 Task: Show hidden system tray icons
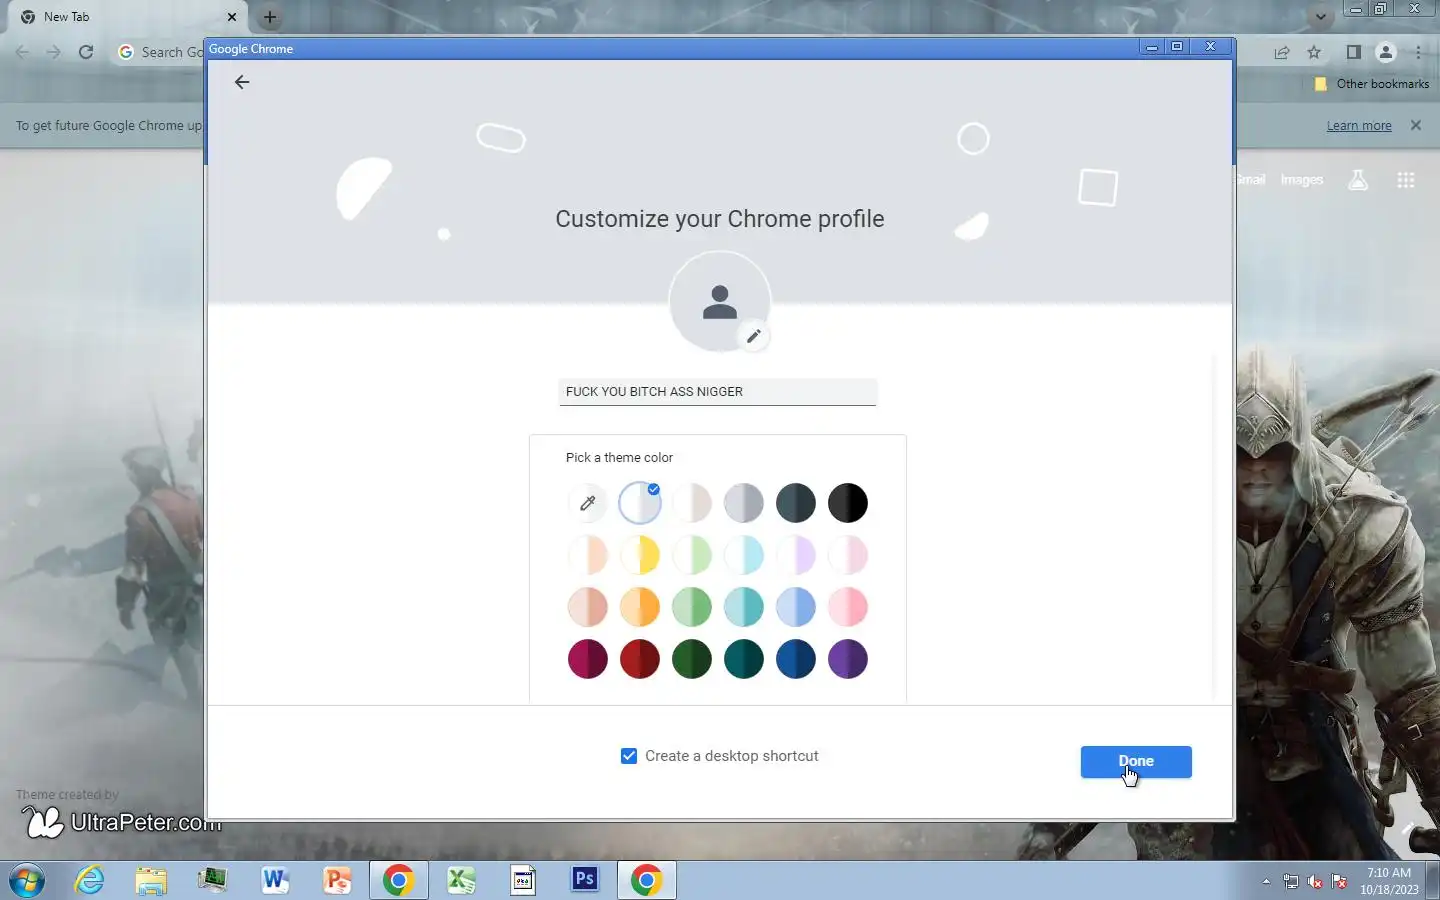(x=1267, y=881)
